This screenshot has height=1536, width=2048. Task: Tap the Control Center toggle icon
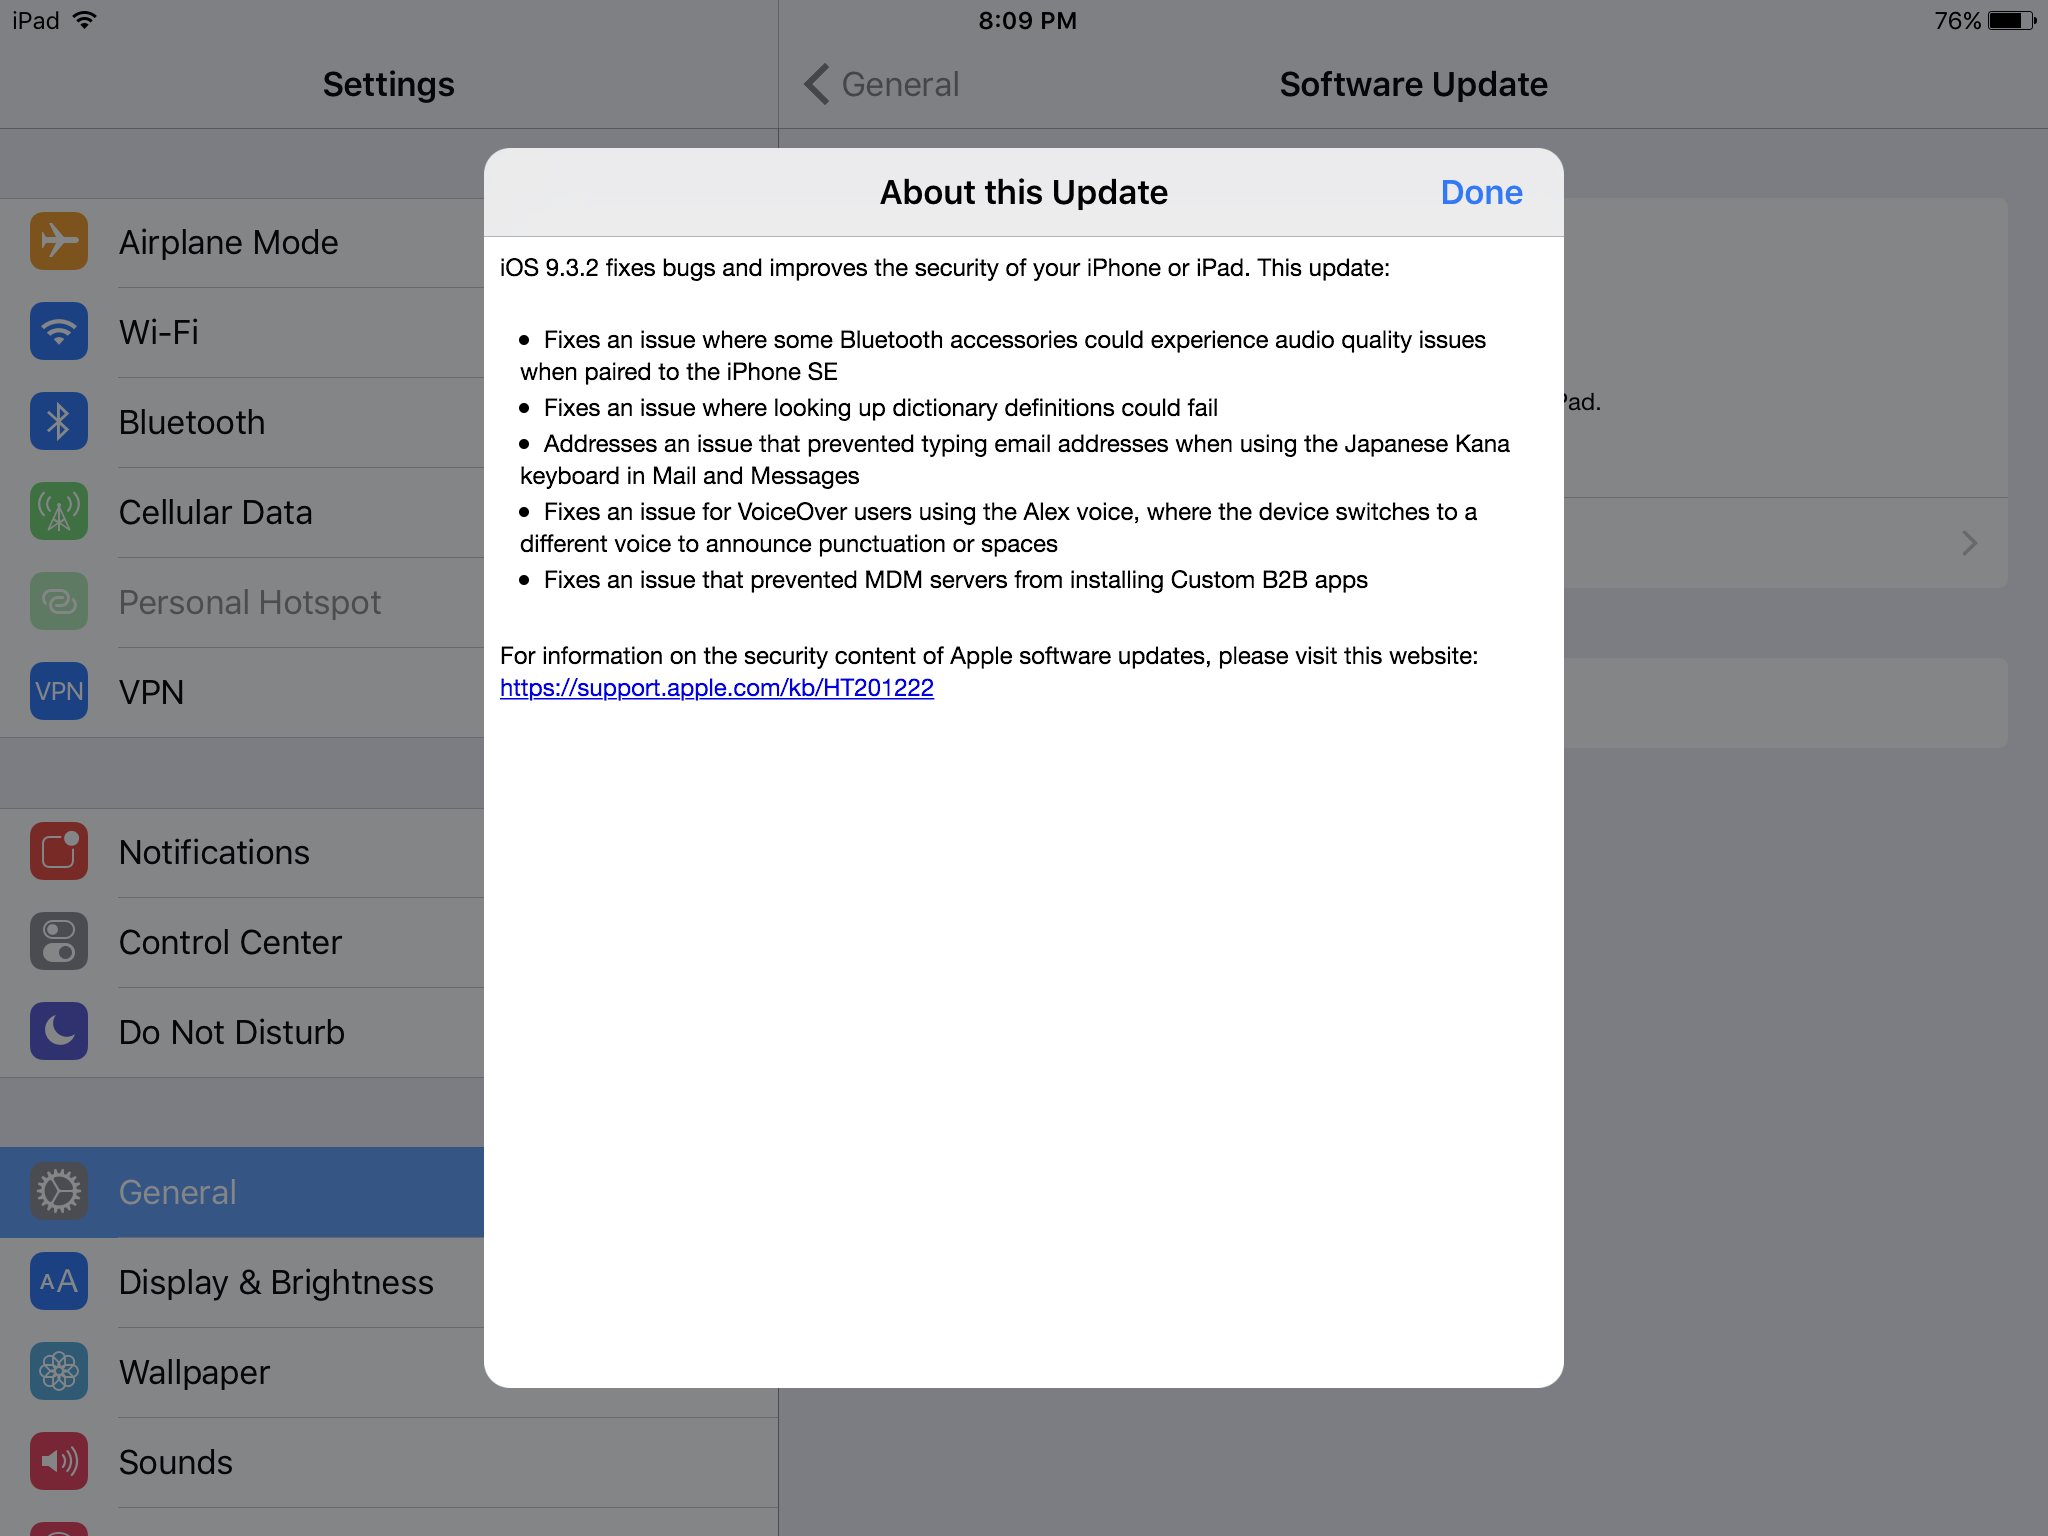(x=59, y=941)
